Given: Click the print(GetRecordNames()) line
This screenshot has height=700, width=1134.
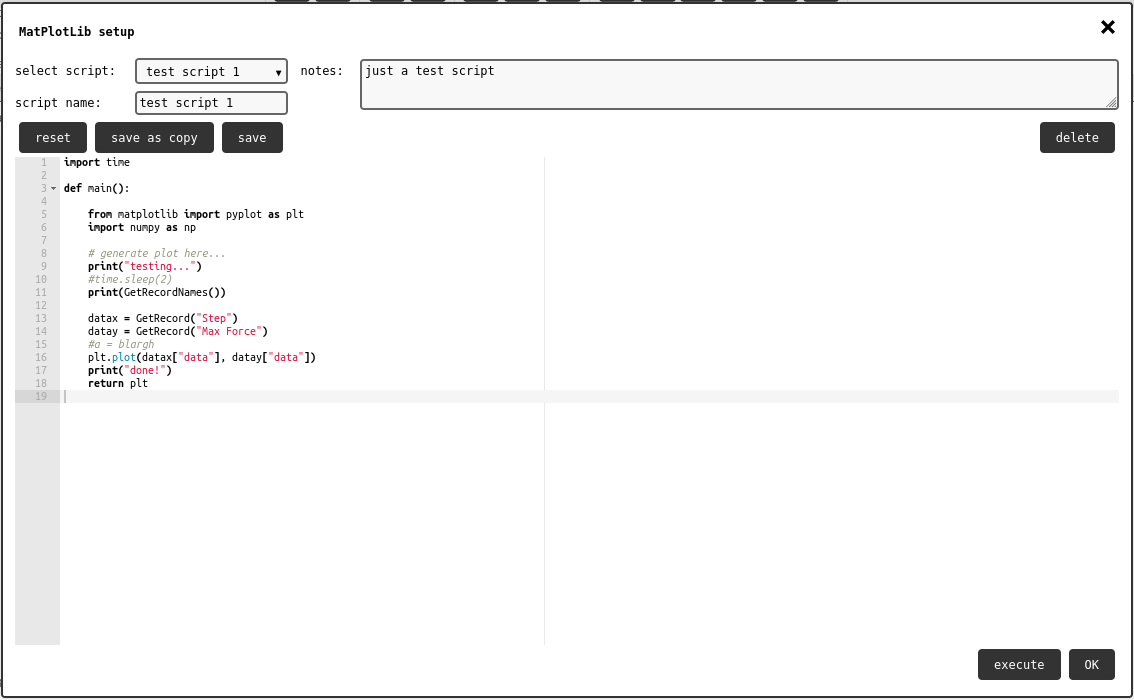Looking at the screenshot, I should pyautogui.click(x=157, y=293).
